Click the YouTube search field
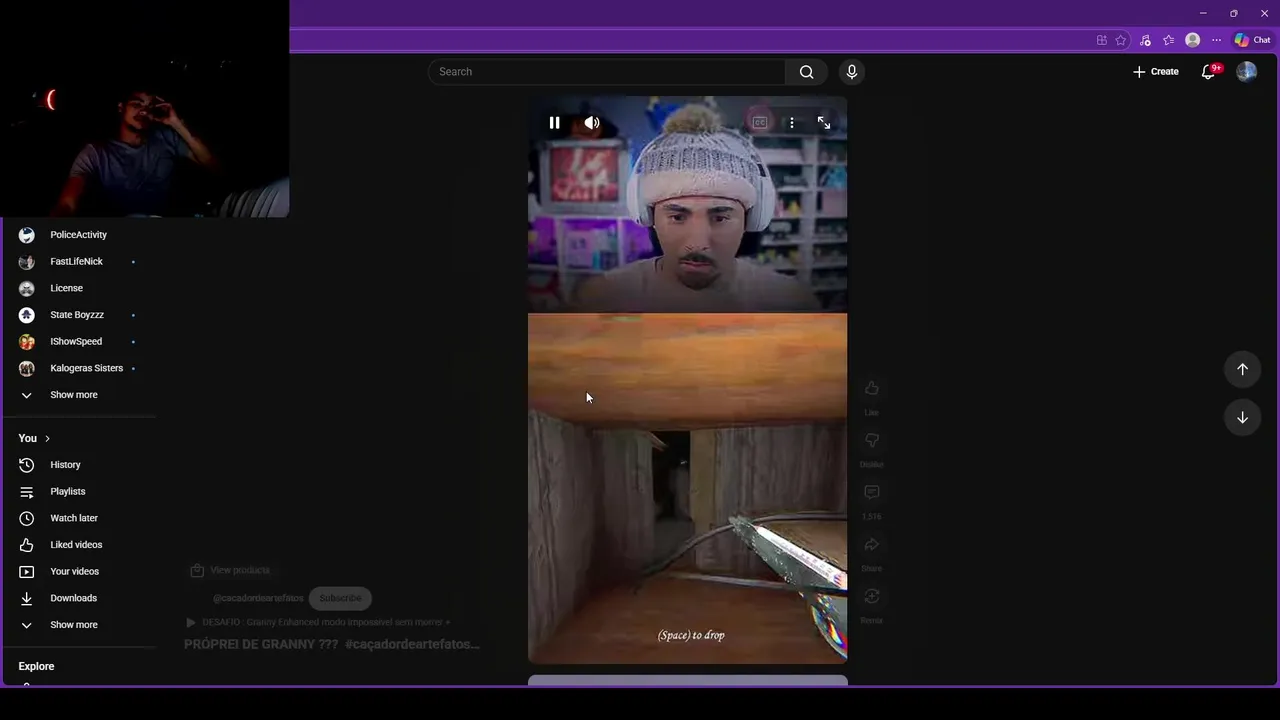 click(x=607, y=72)
